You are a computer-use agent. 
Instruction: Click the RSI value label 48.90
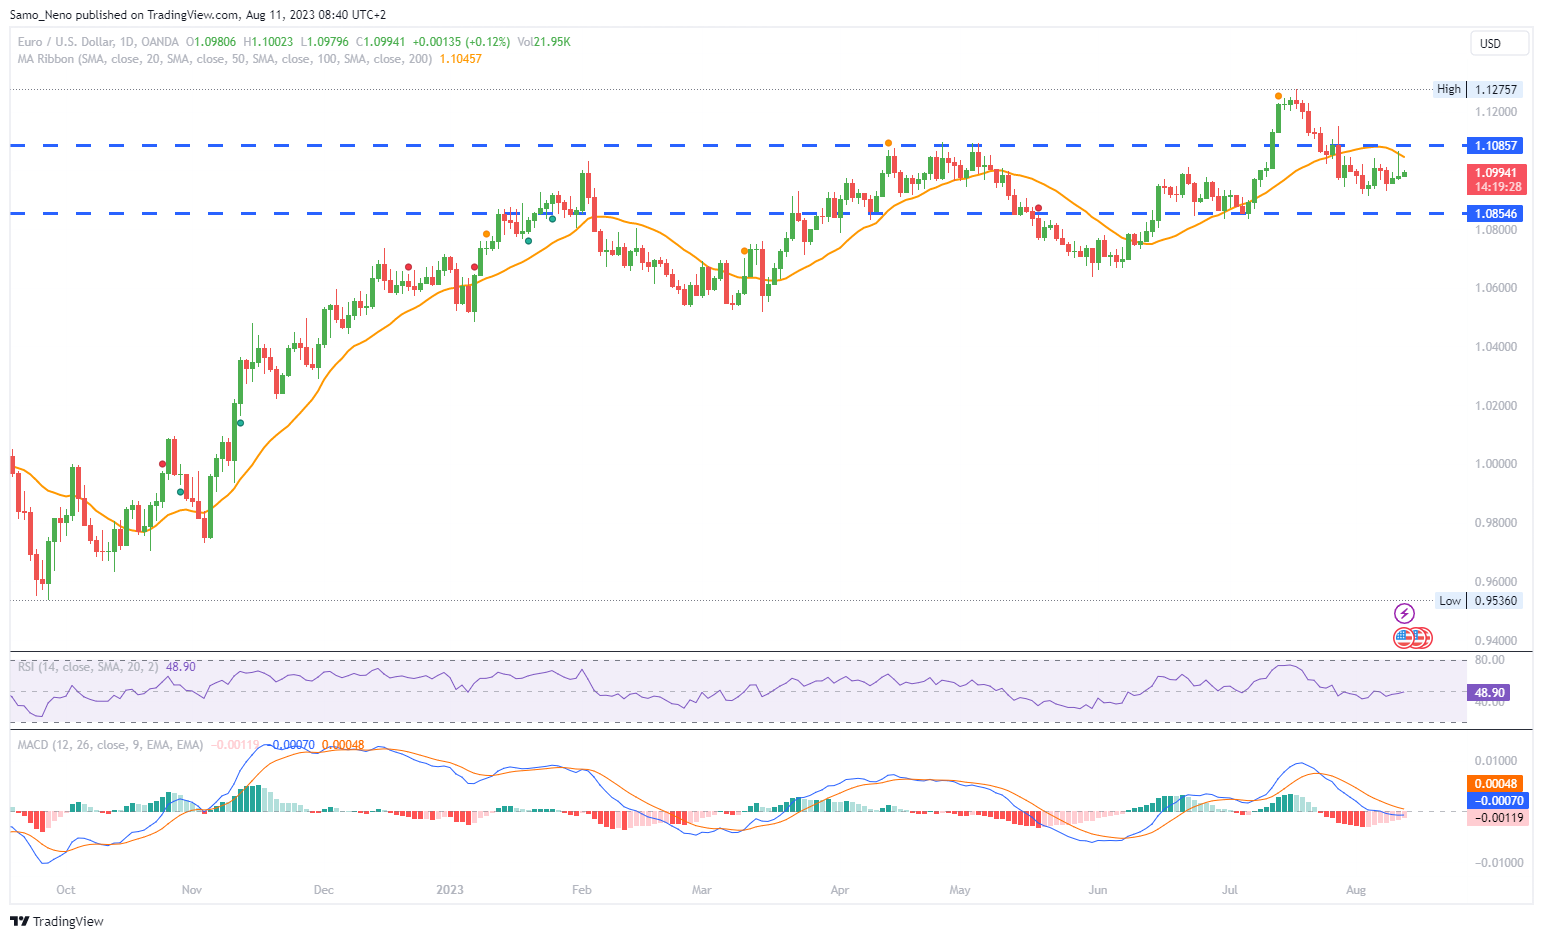(1489, 693)
